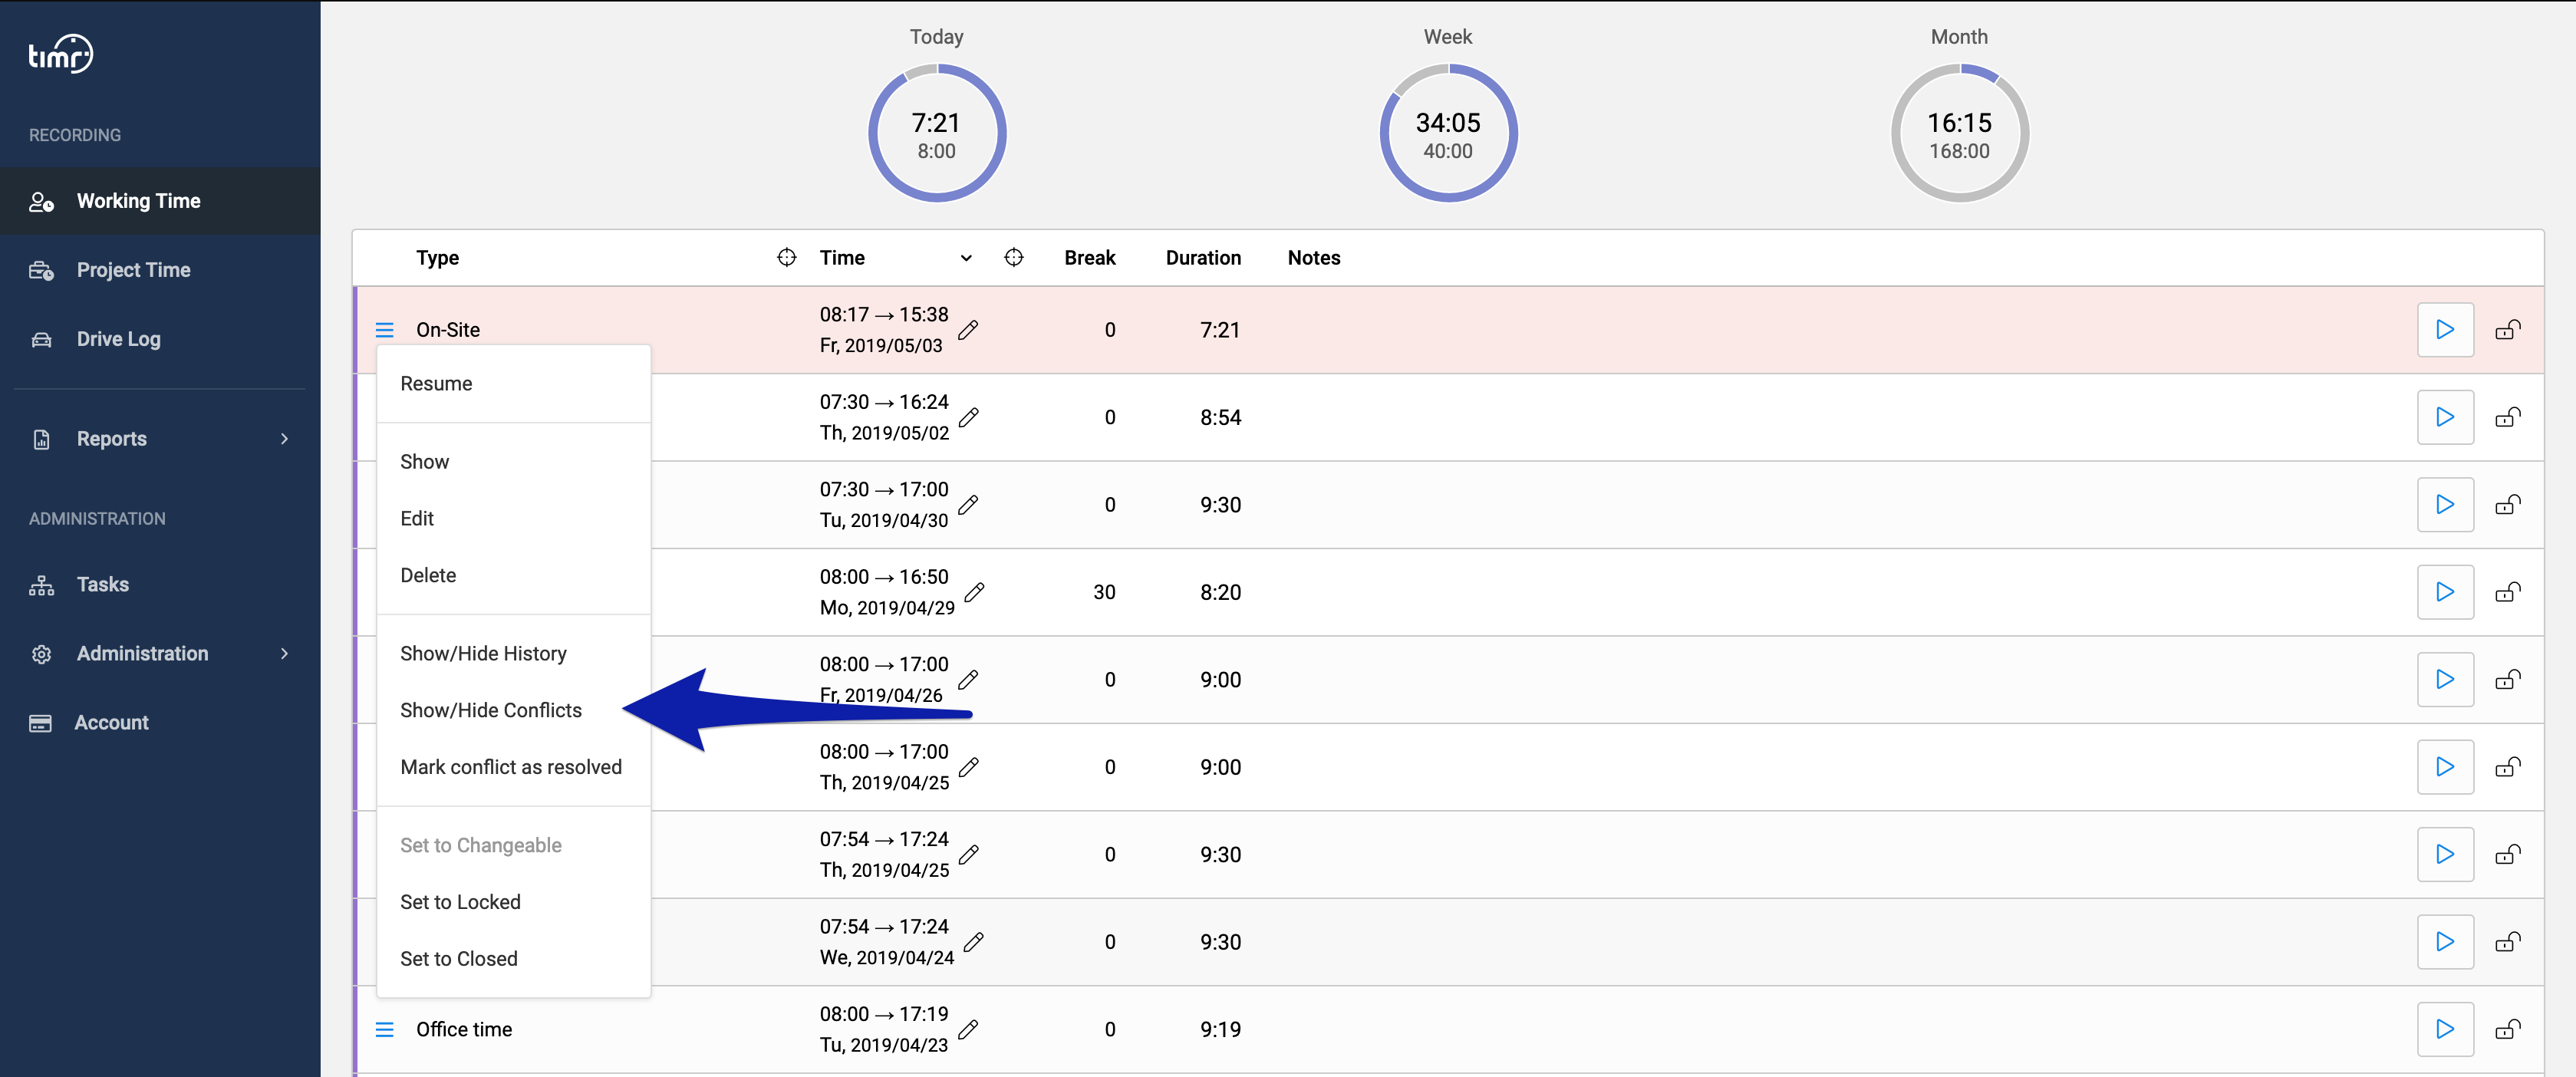2576x1077 pixels.
Task: Click the Type column header
Action: pyautogui.click(x=438, y=258)
